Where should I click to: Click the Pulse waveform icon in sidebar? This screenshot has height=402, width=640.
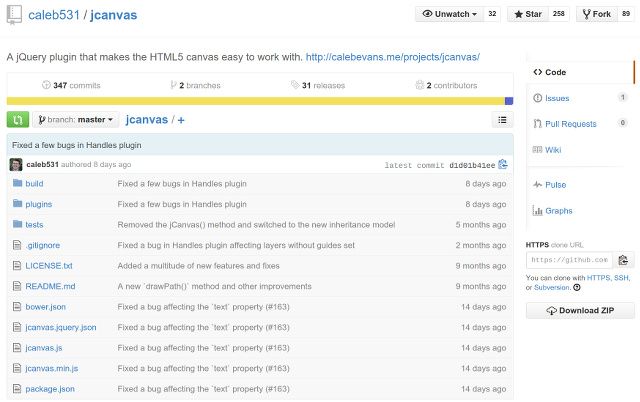(x=538, y=185)
